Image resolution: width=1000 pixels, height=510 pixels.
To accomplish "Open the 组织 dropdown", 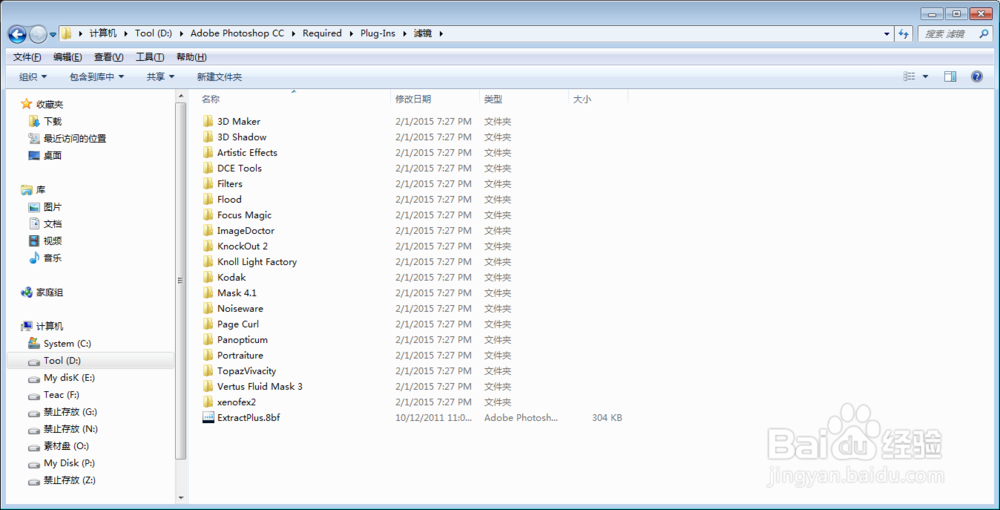I will pyautogui.click(x=33, y=76).
